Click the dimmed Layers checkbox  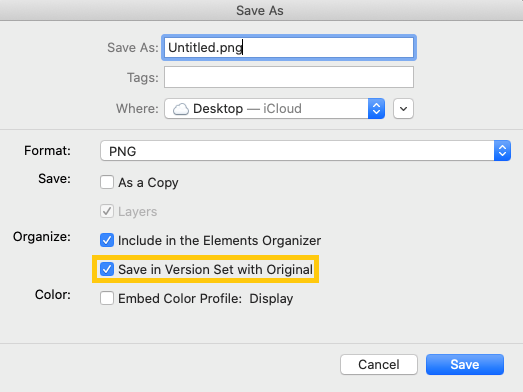tap(107, 211)
